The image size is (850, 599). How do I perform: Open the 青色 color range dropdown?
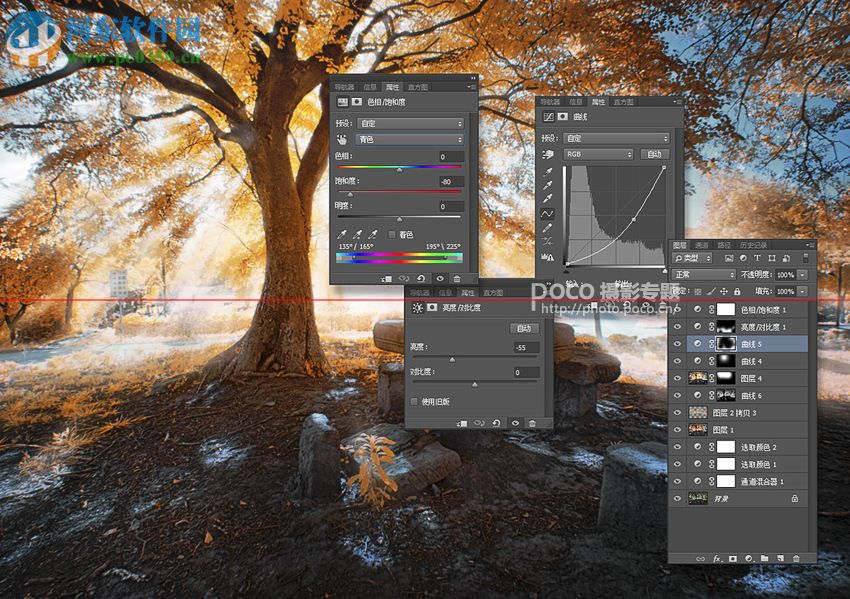click(x=410, y=139)
